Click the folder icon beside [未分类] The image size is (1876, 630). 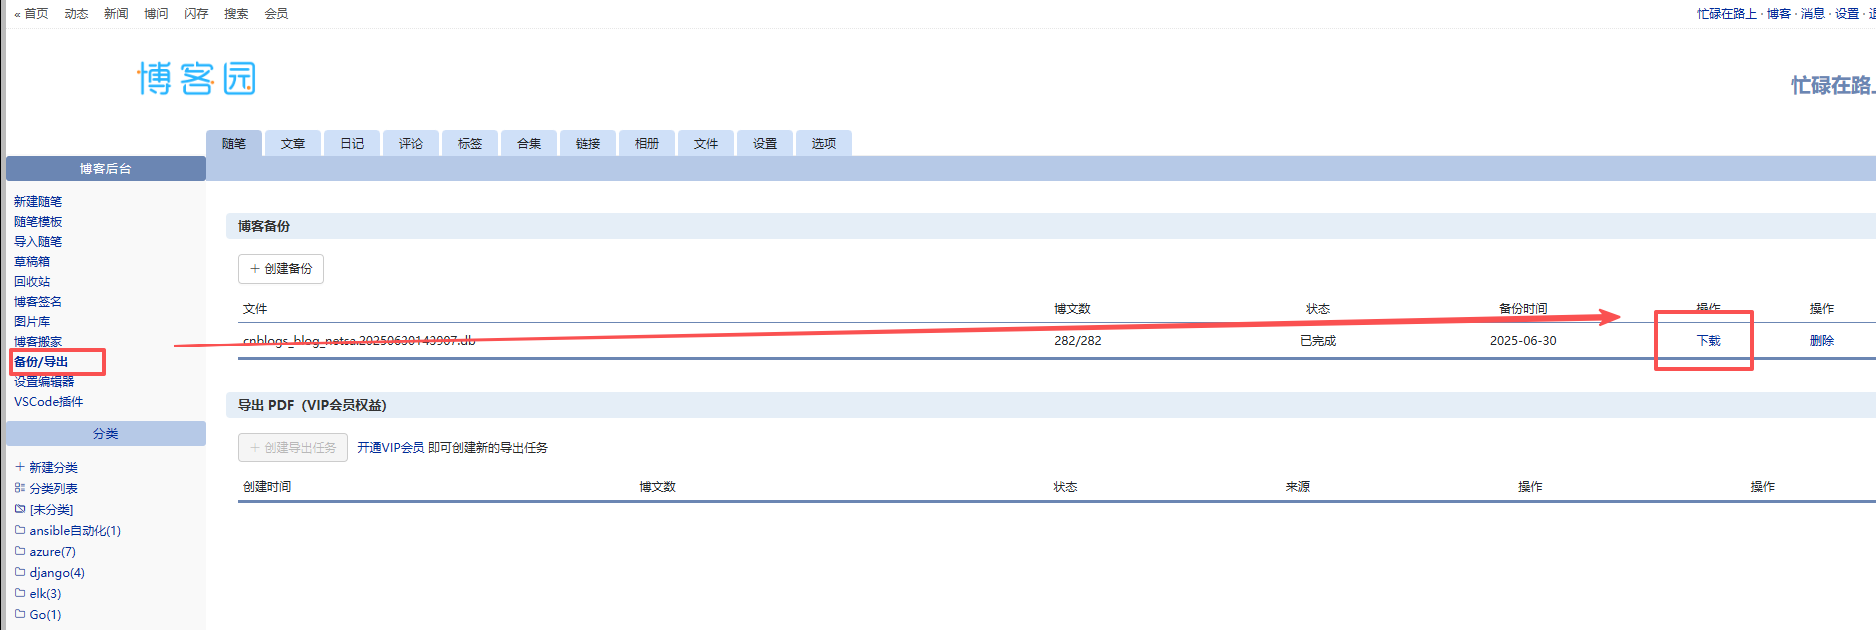tap(20, 509)
